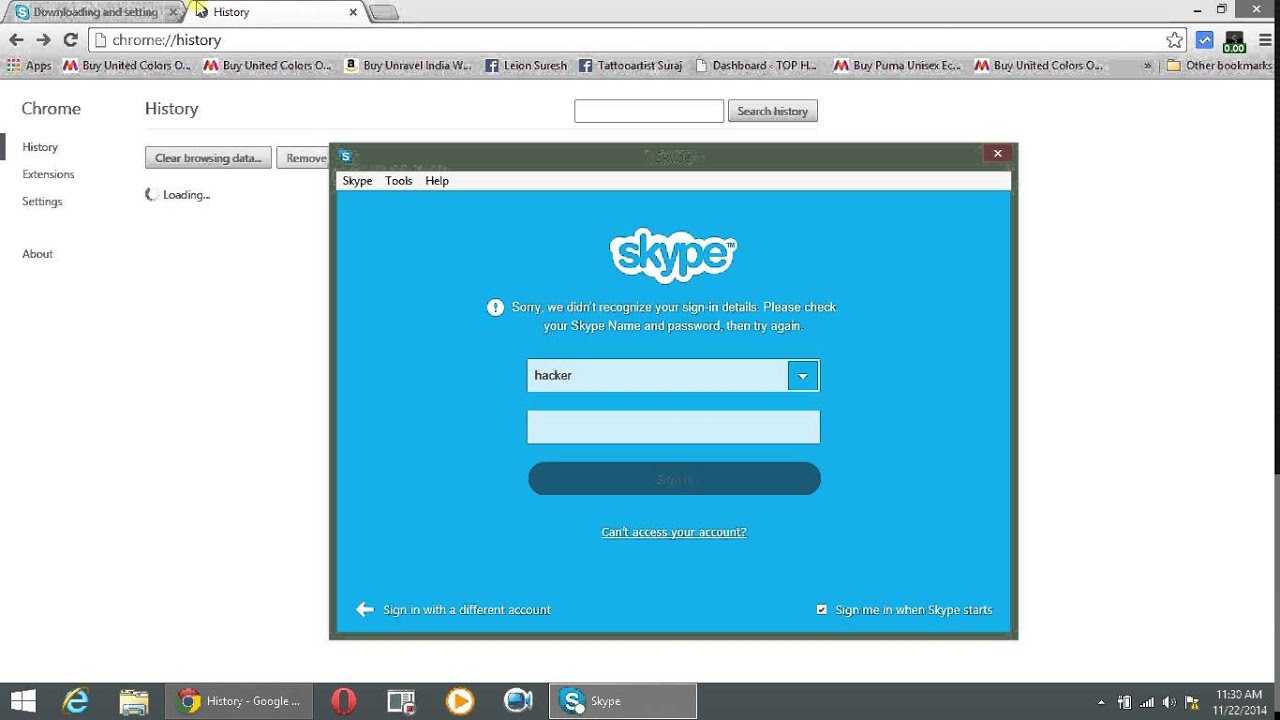Select History in the Chrome sidebar
Screen dimensions: 1280x720
coord(40,147)
